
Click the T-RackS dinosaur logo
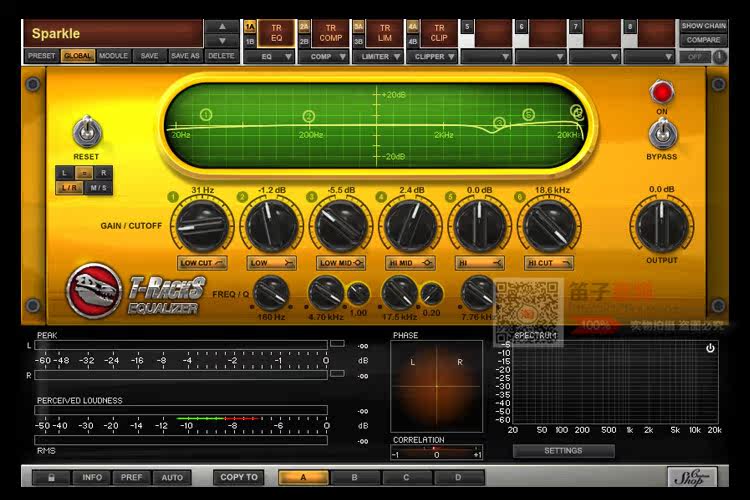[x=93, y=291]
